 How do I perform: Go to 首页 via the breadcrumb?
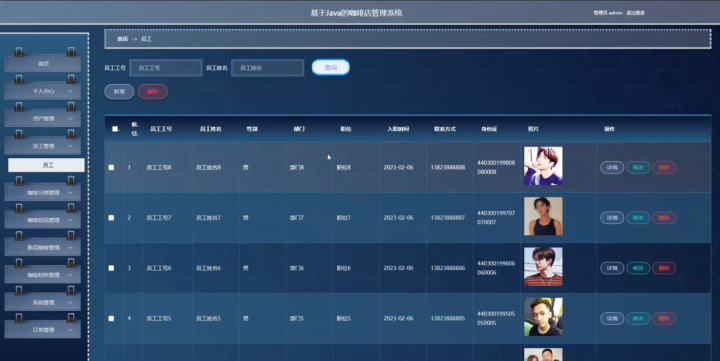122,39
